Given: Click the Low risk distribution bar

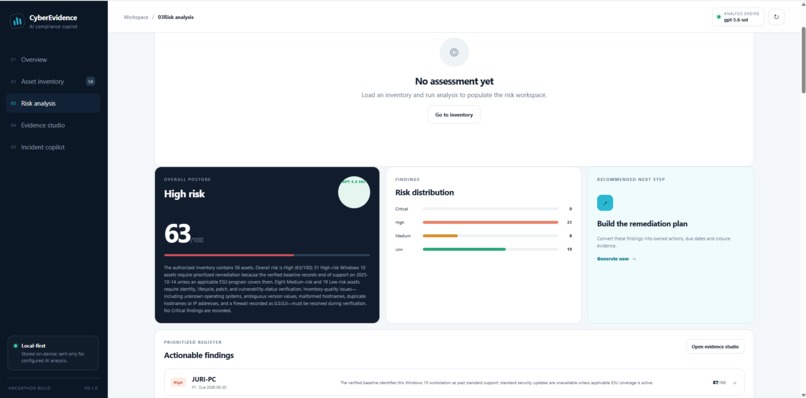Looking at the screenshot, I should 490,249.
